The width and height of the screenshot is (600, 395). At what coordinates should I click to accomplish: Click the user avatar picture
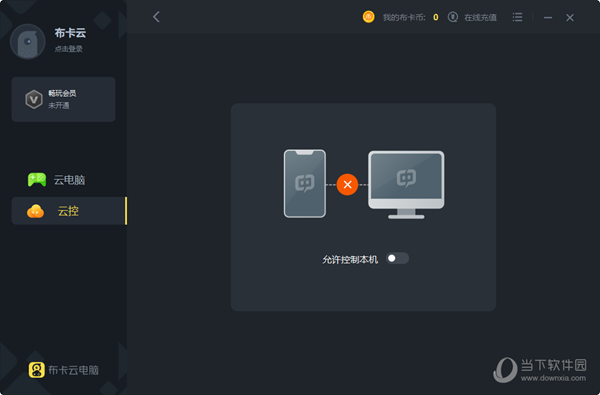pos(28,41)
